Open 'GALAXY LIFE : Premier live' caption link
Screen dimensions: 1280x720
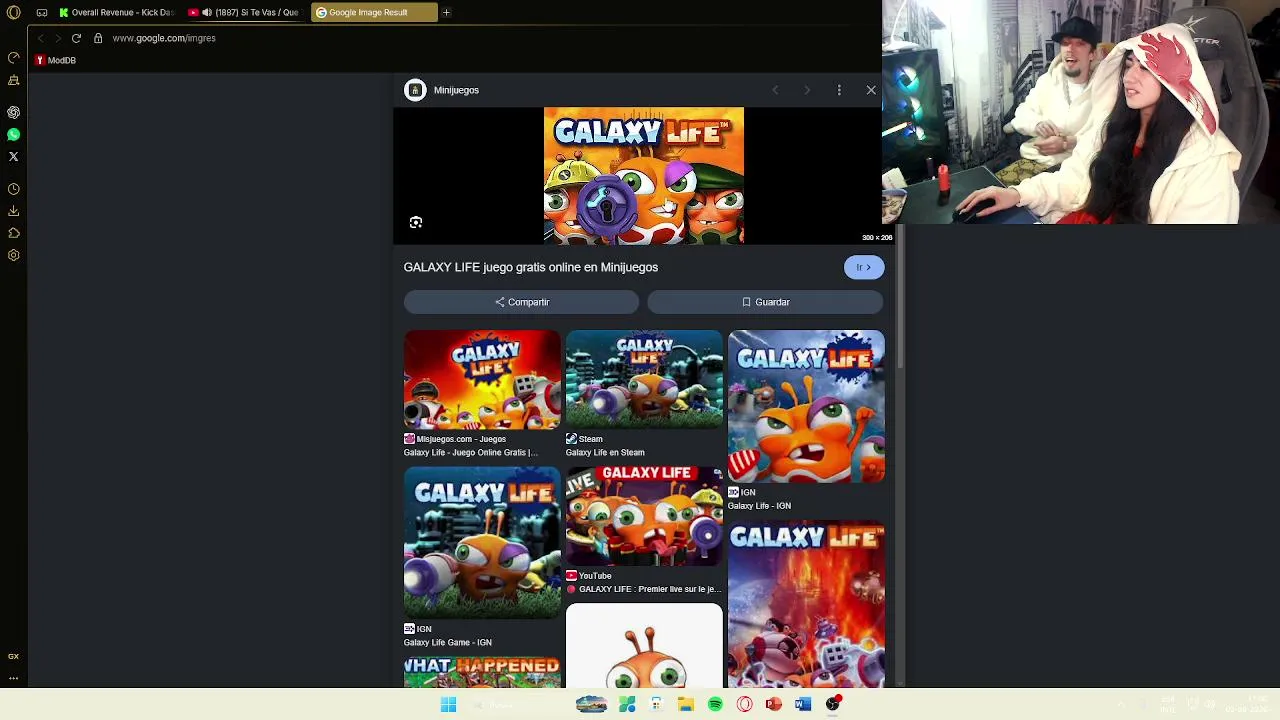point(650,589)
